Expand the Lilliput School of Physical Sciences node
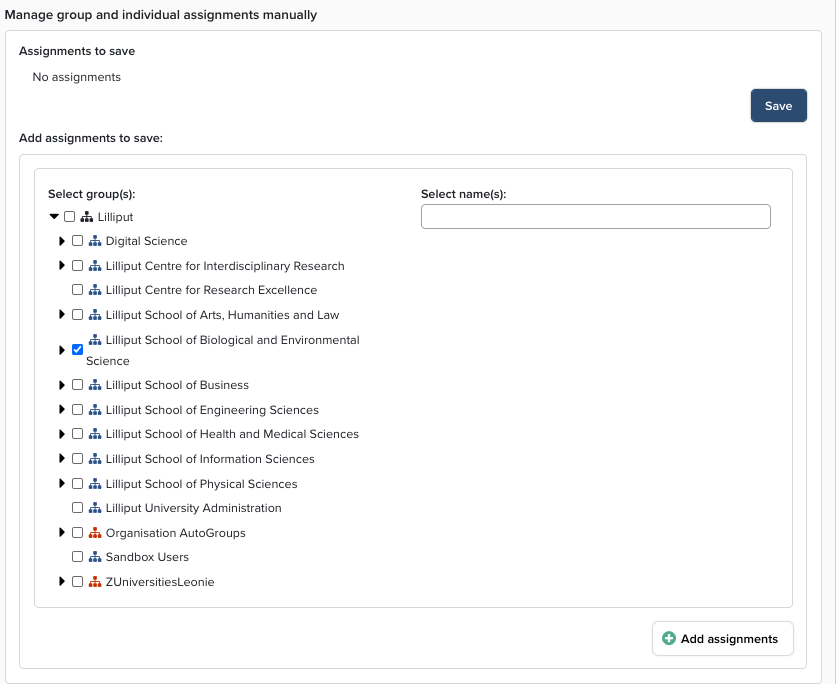Viewport: 840px width, 684px height. 62,484
